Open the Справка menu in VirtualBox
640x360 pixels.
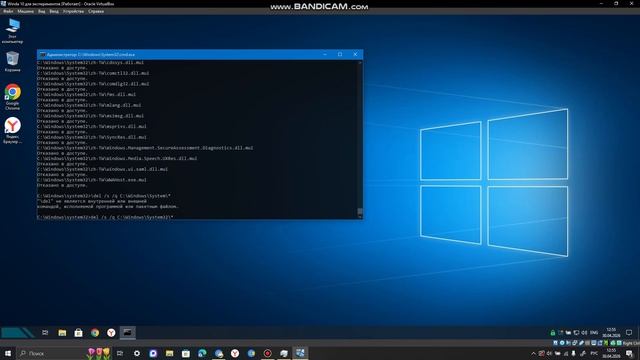coord(96,11)
